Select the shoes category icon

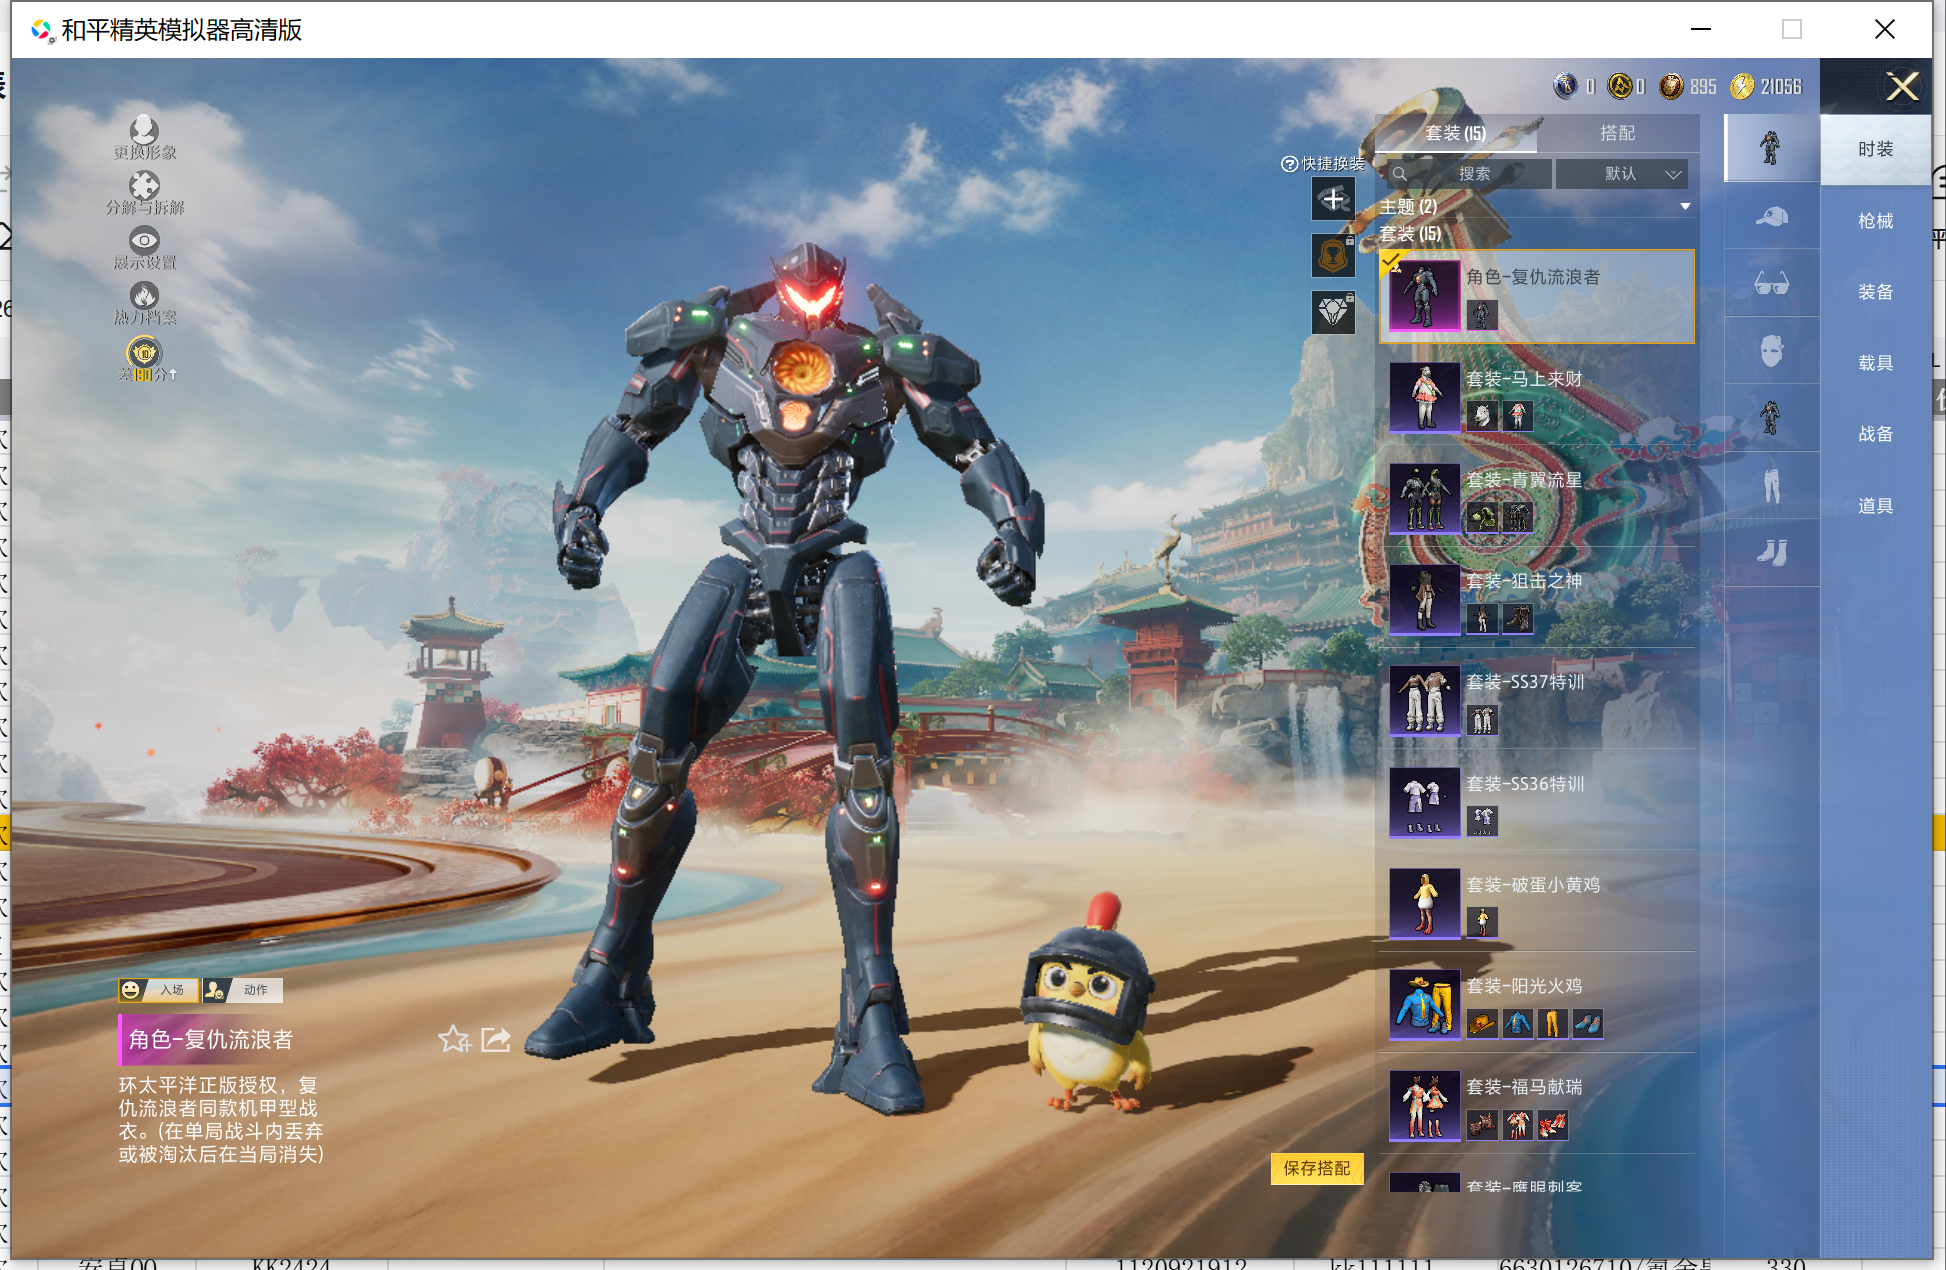pos(1771,553)
